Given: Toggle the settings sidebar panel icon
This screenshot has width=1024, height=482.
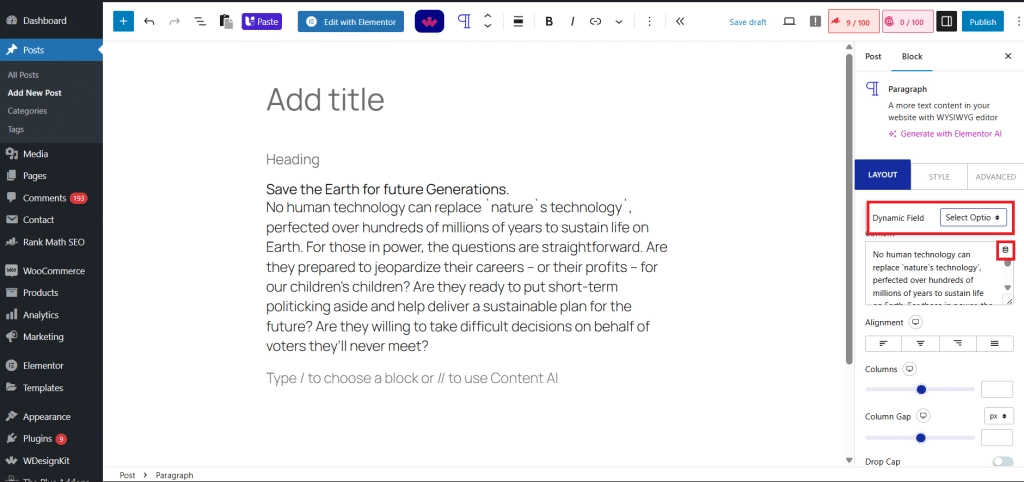Looking at the screenshot, I should click(945, 22).
